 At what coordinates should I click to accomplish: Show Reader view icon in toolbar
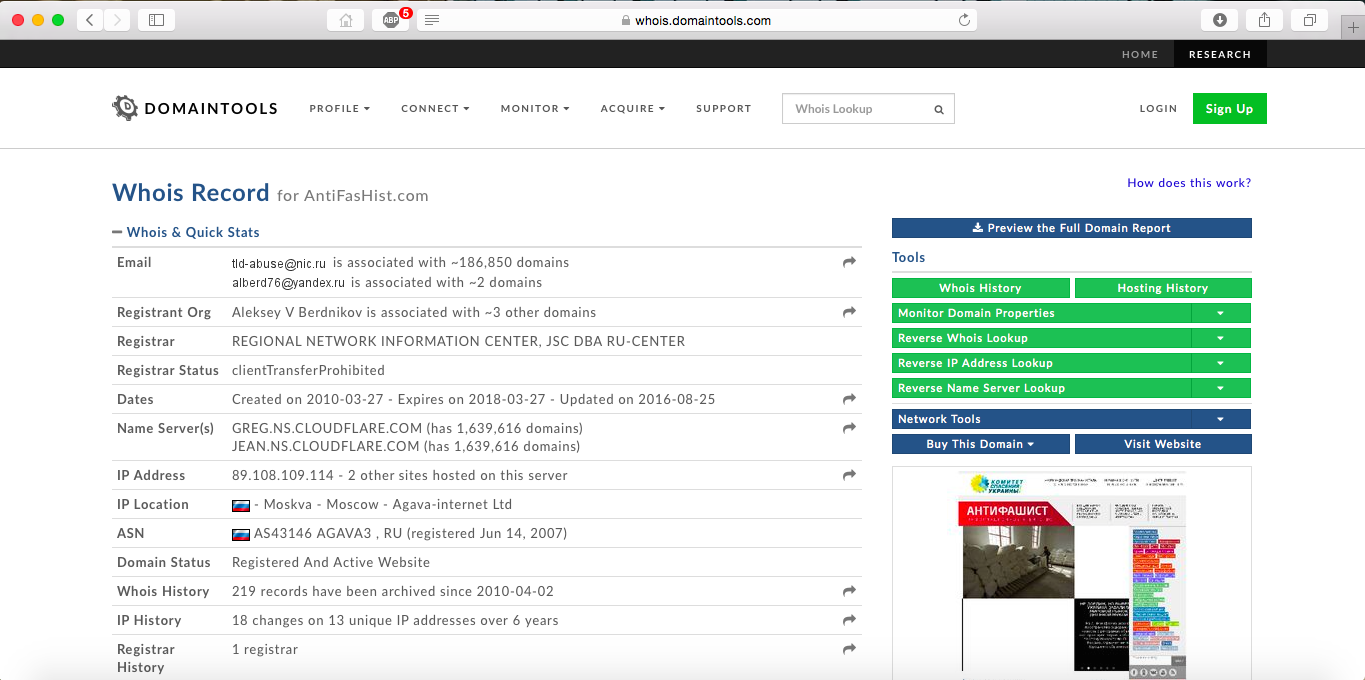click(432, 20)
